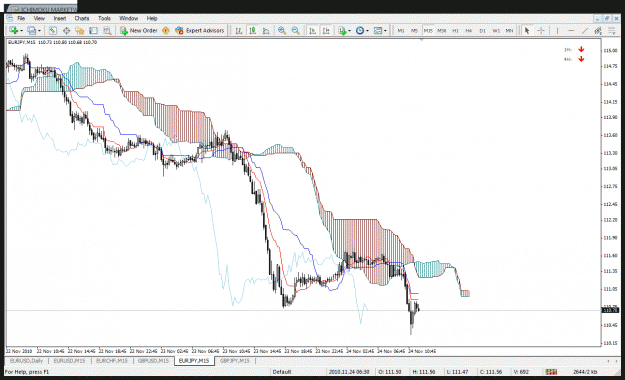625x380 pixels.
Task: Open the Data Window crosshair icon
Action: click(x=66, y=30)
